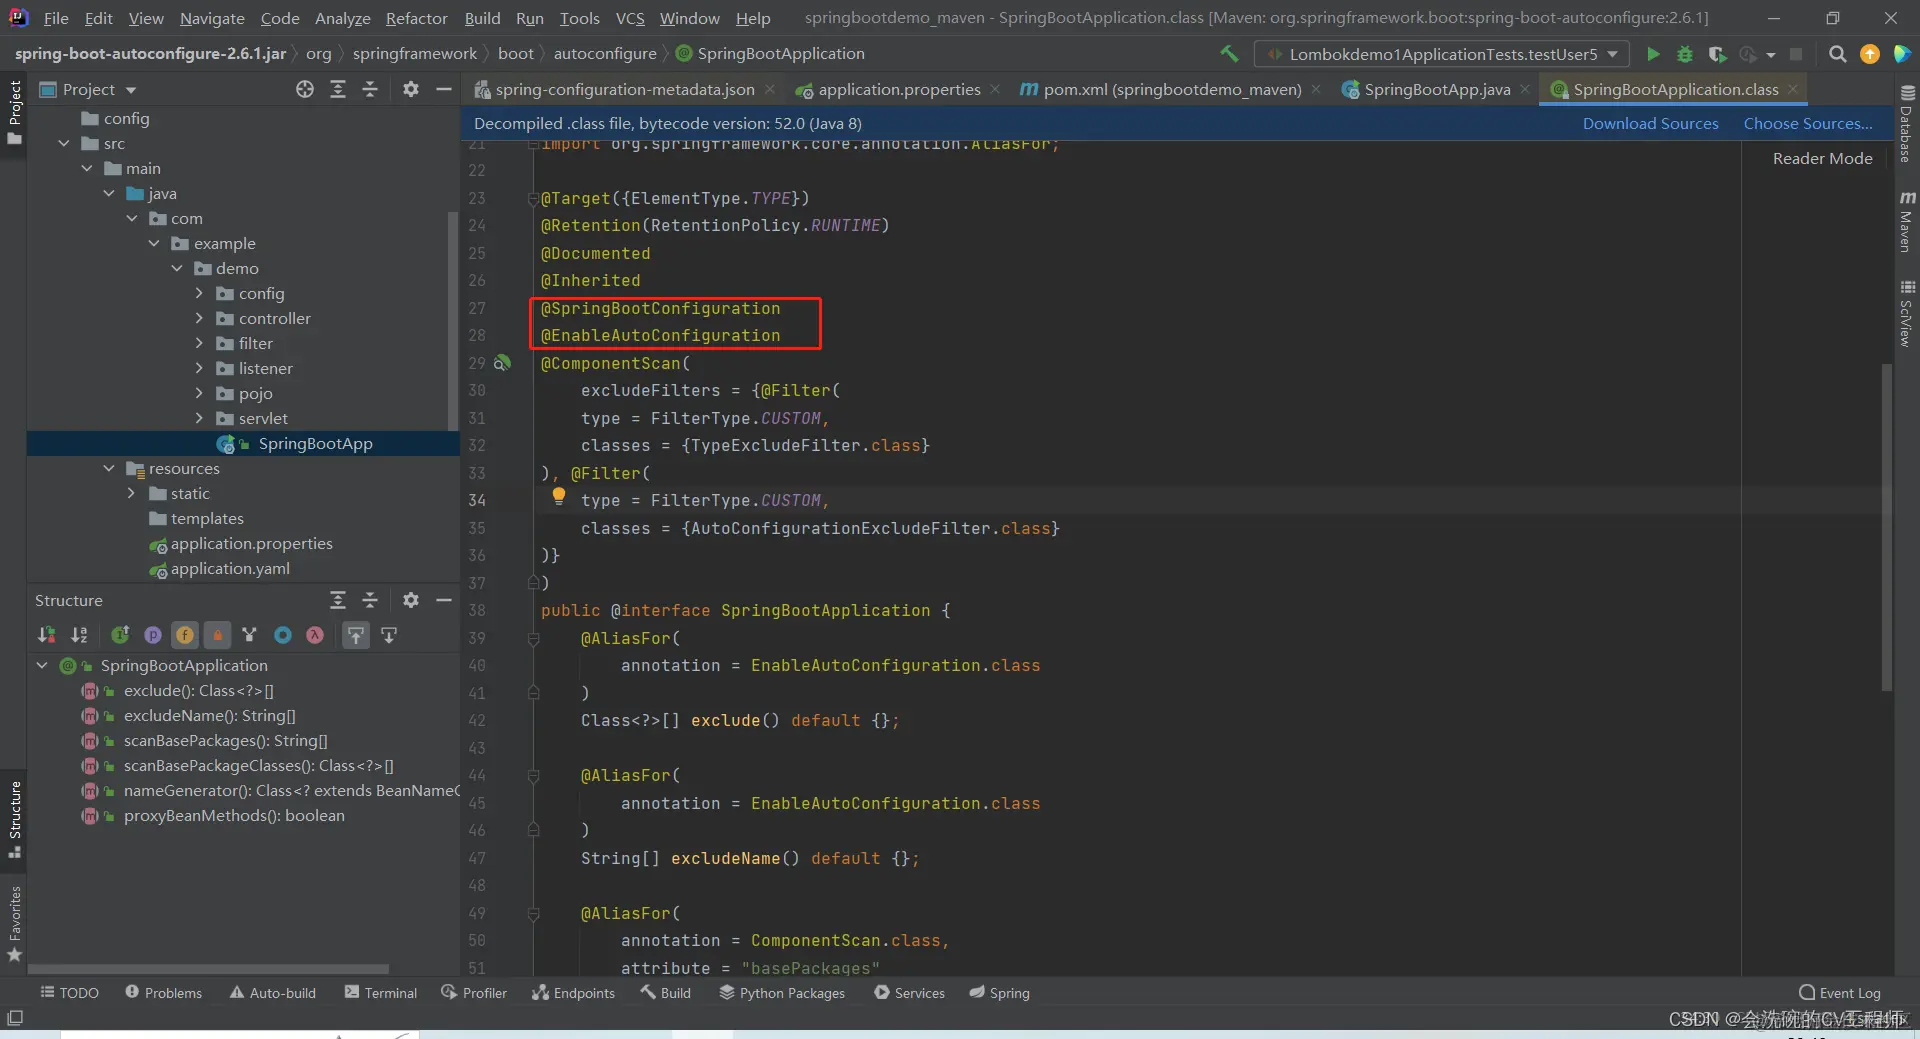Click Choose Sources link
The image size is (1920, 1039).
point(1808,124)
